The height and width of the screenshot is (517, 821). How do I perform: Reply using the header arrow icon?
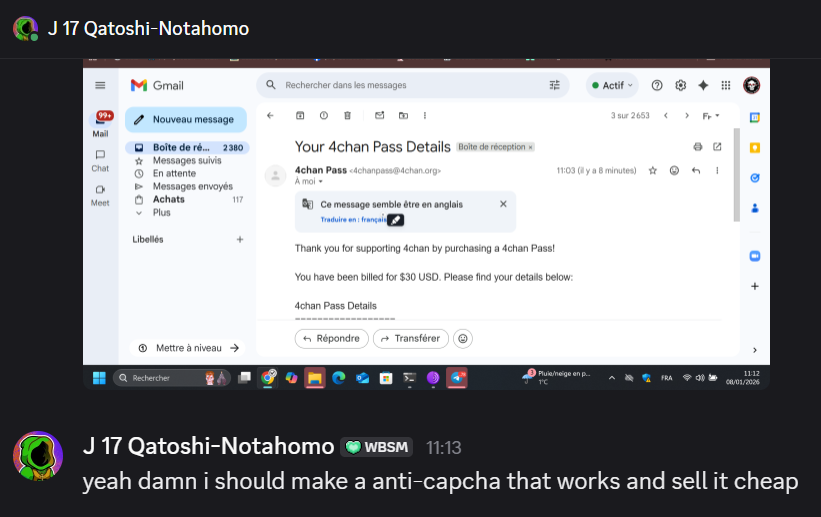click(696, 170)
